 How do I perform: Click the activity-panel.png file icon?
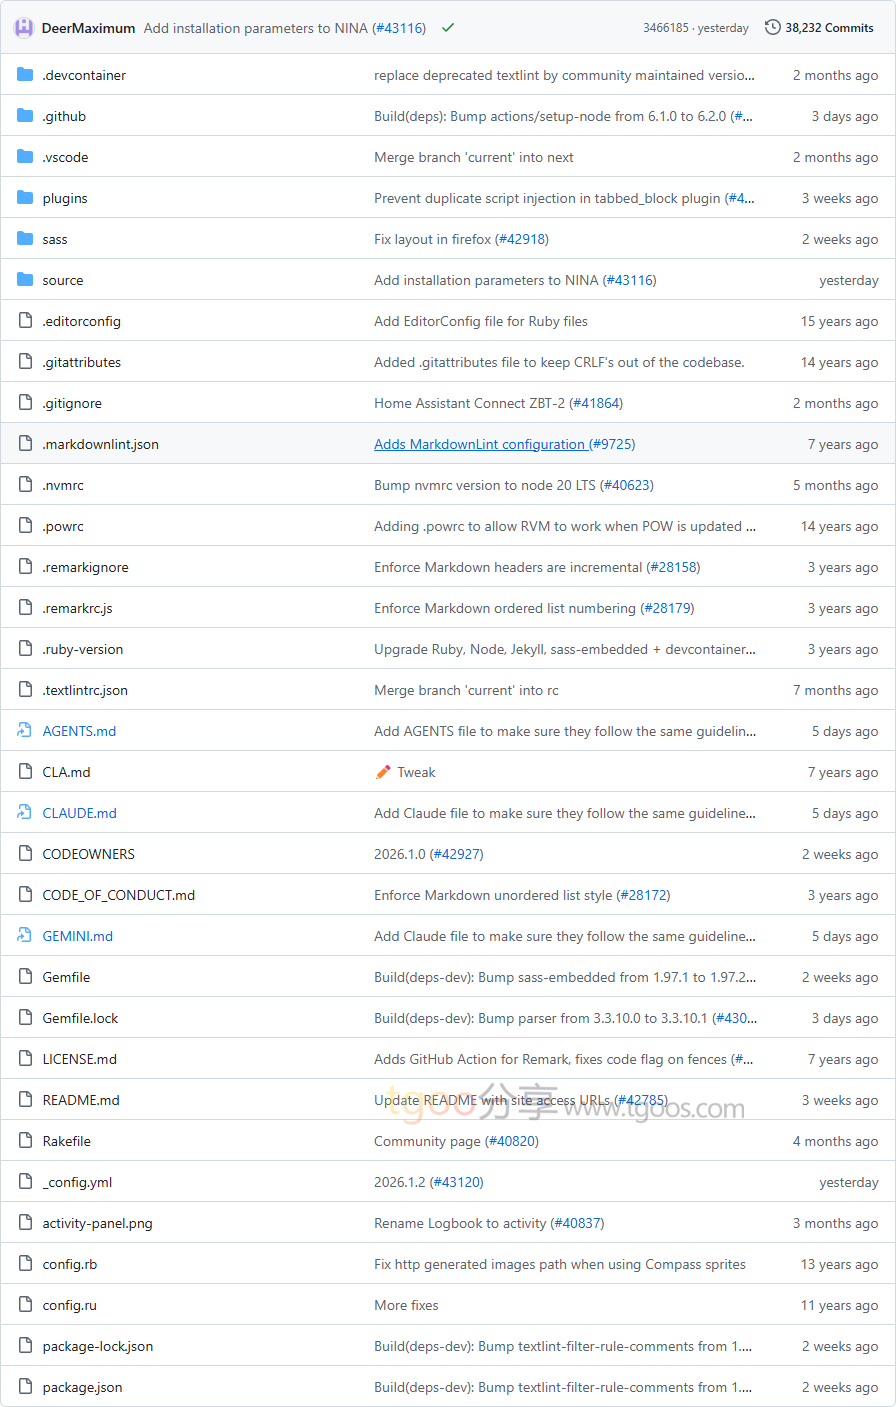tap(25, 1223)
